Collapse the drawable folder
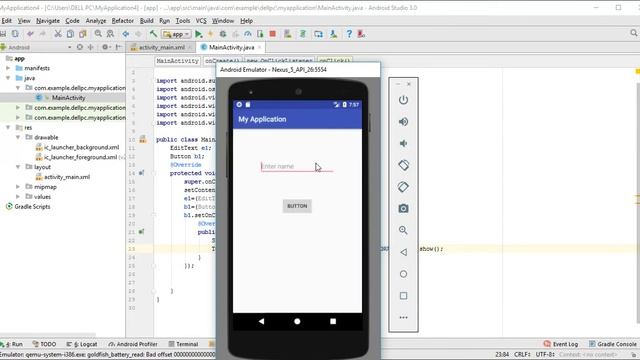The image size is (640, 360). (x=18, y=138)
